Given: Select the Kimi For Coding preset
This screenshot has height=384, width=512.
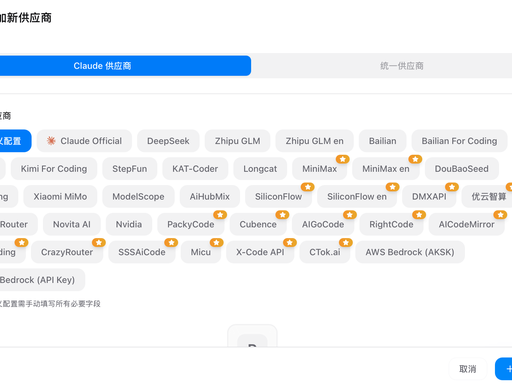Looking at the screenshot, I should point(54,169).
